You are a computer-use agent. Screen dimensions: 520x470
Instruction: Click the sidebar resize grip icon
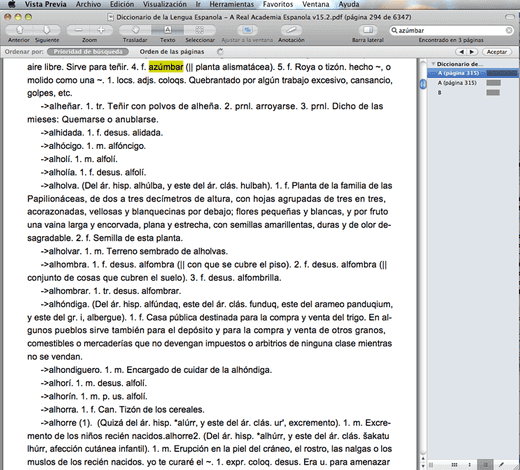click(431, 464)
